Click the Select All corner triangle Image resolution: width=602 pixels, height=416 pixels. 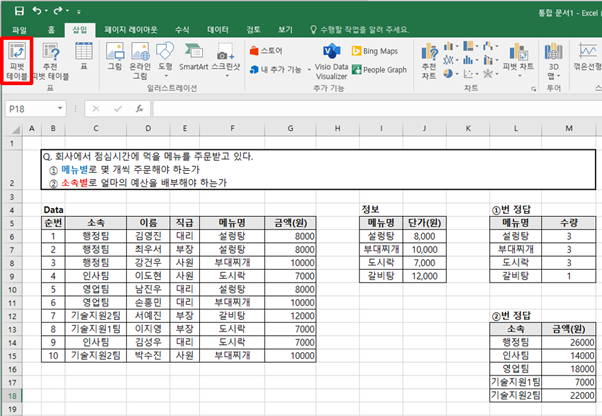[x=15, y=129]
